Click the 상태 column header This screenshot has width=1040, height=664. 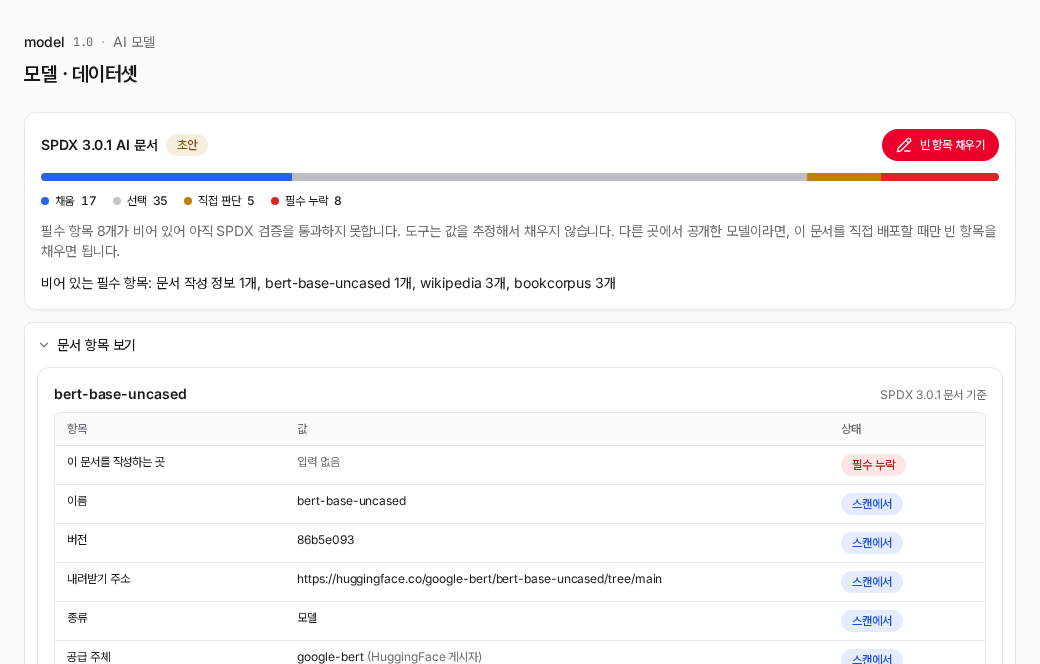pos(851,429)
